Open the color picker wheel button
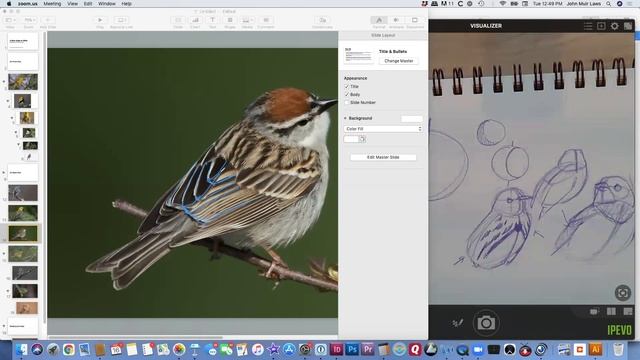This screenshot has height=360, width=640. (x=362, y=139)
